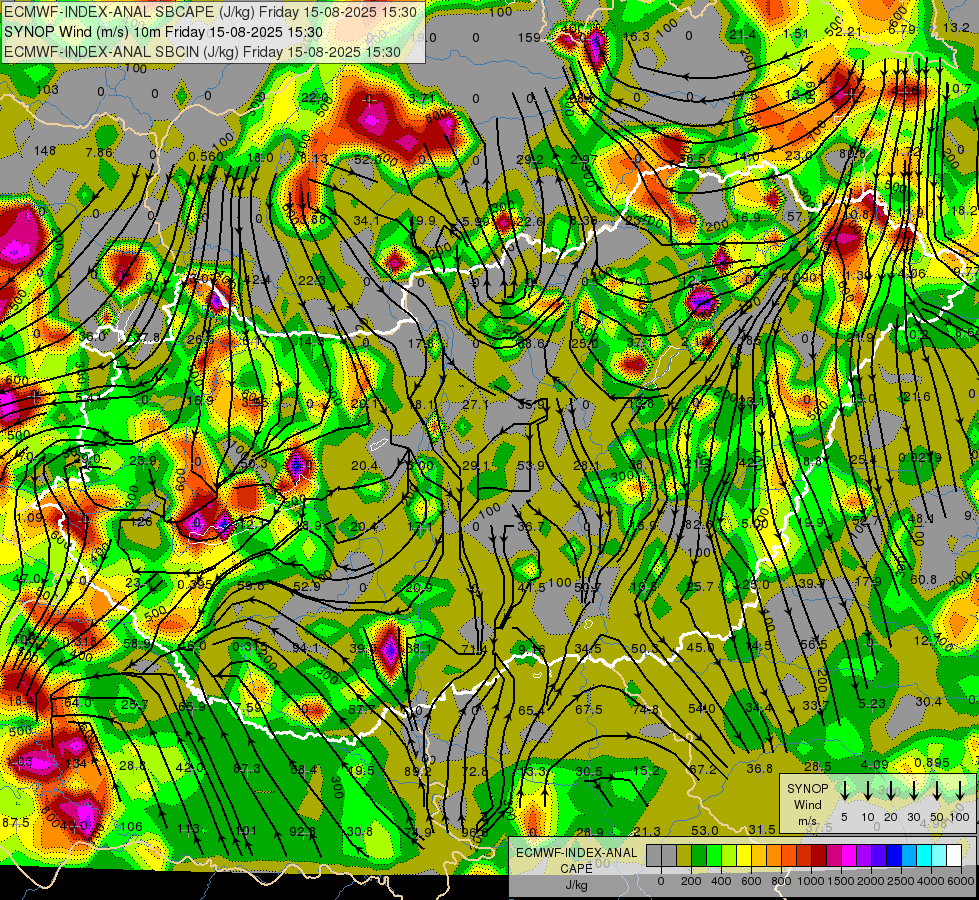
Task: Click the 10 m/s wind arrow in legend
Action: coord(867,791)
